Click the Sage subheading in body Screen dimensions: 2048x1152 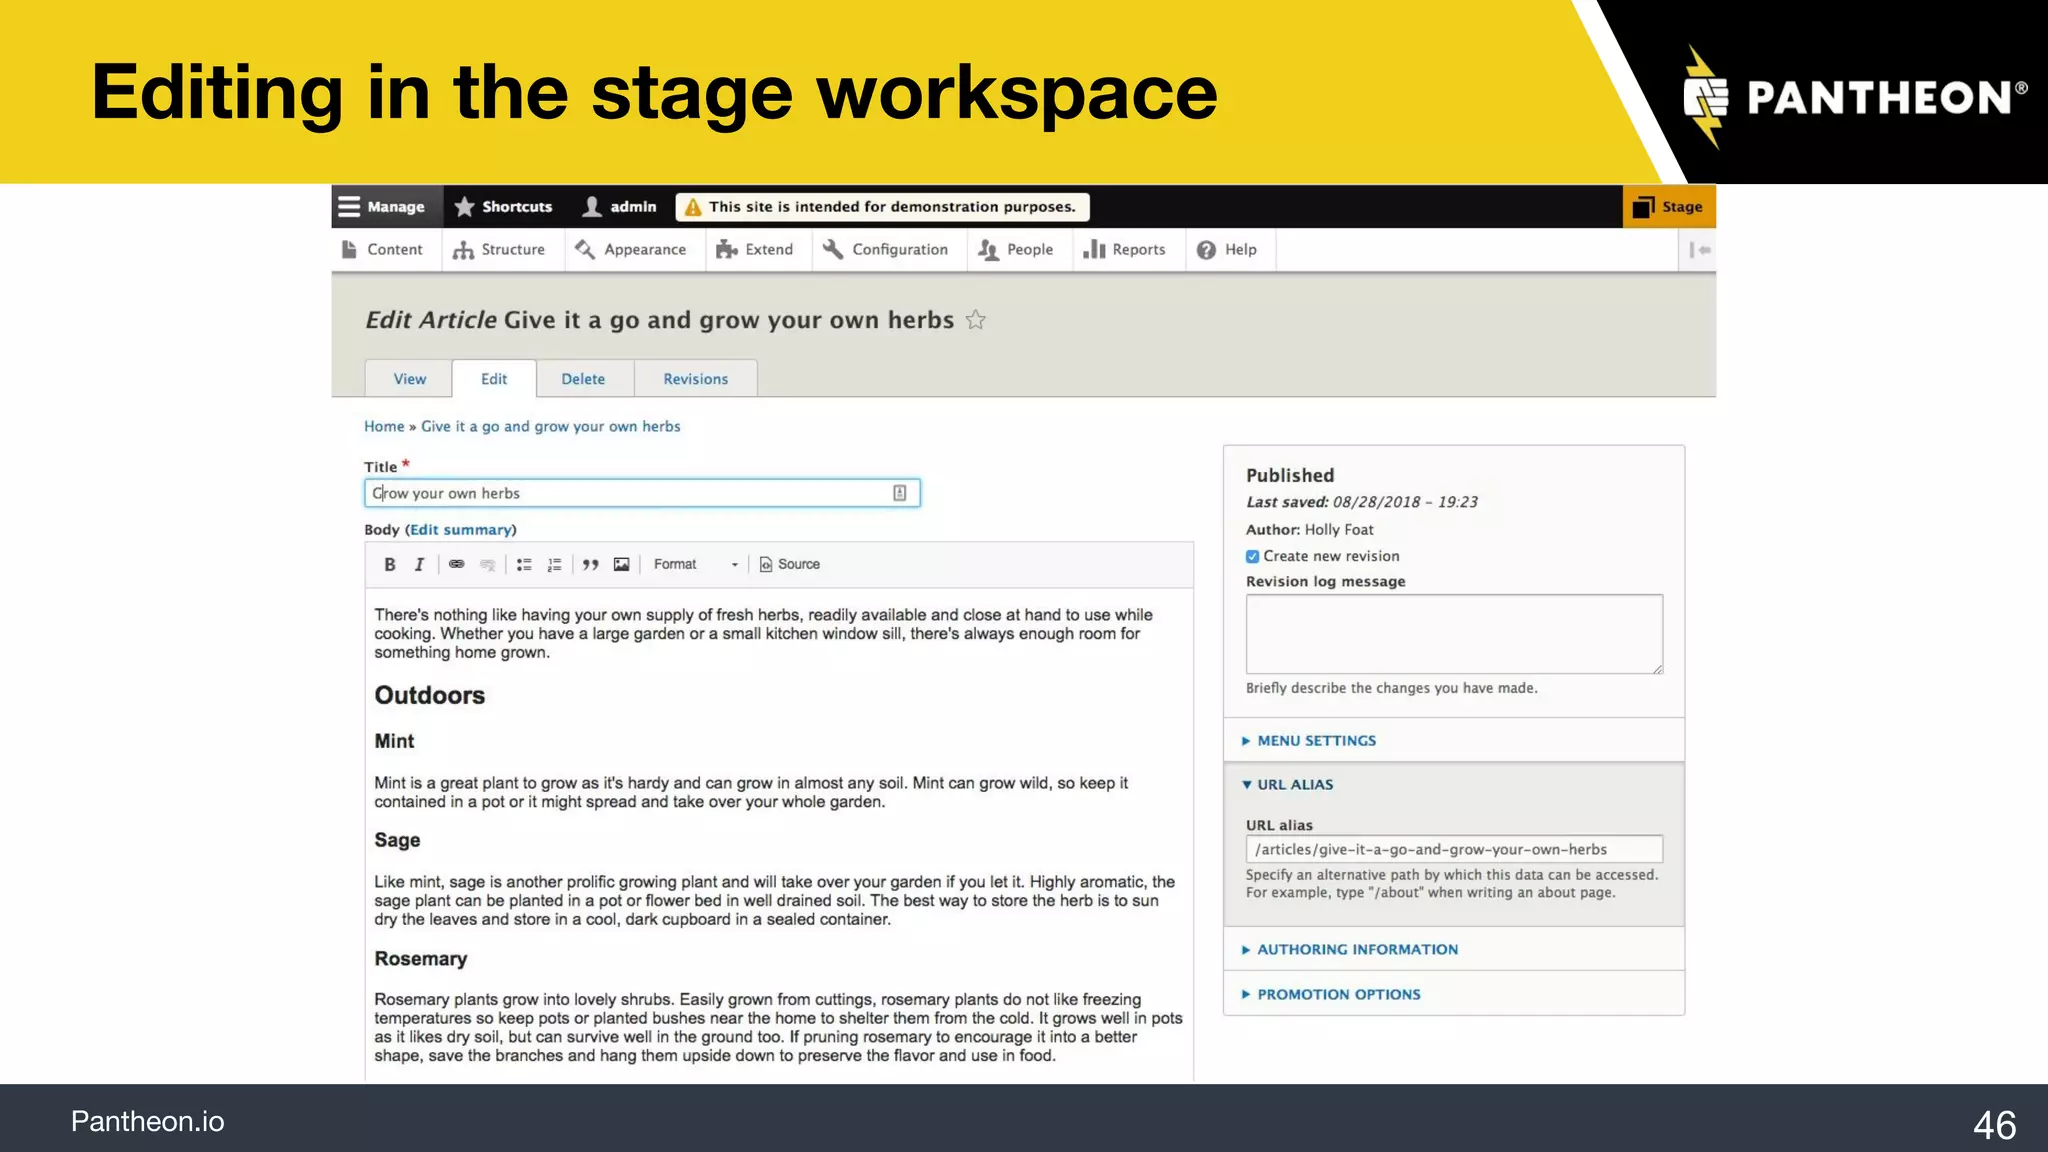coord(397,840)
